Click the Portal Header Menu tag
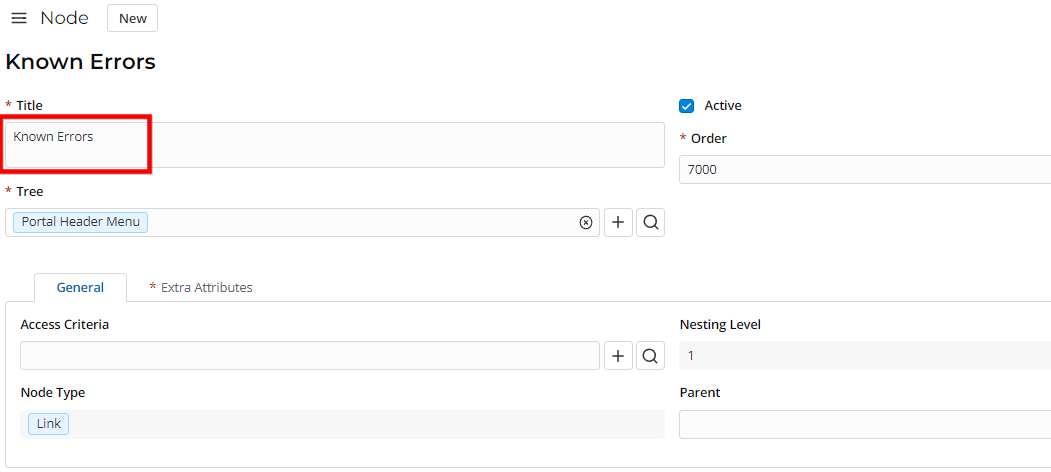 (80, 222)
